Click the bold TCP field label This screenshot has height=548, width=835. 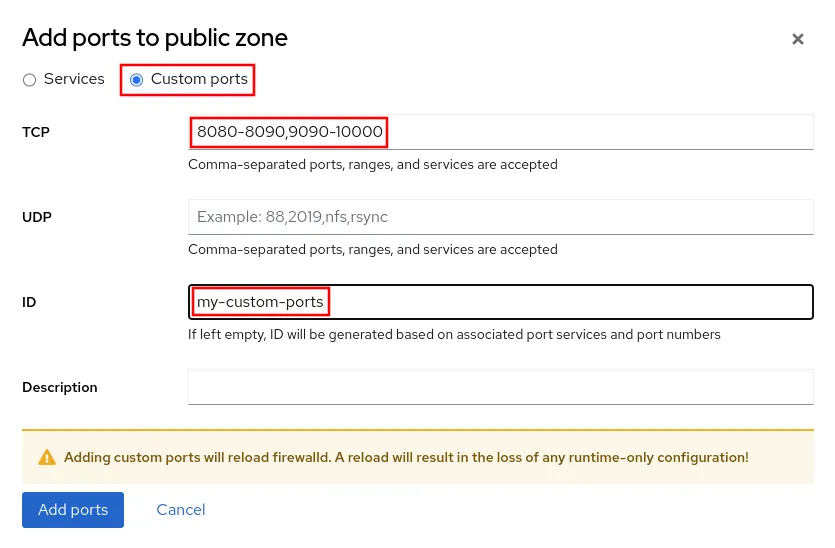(36, 132)
